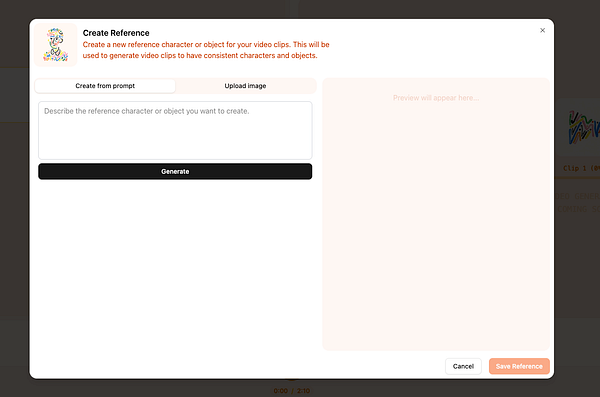Click the orange dialog description text
Viewport: 600px width, 397px height.
tap(206, 50)
